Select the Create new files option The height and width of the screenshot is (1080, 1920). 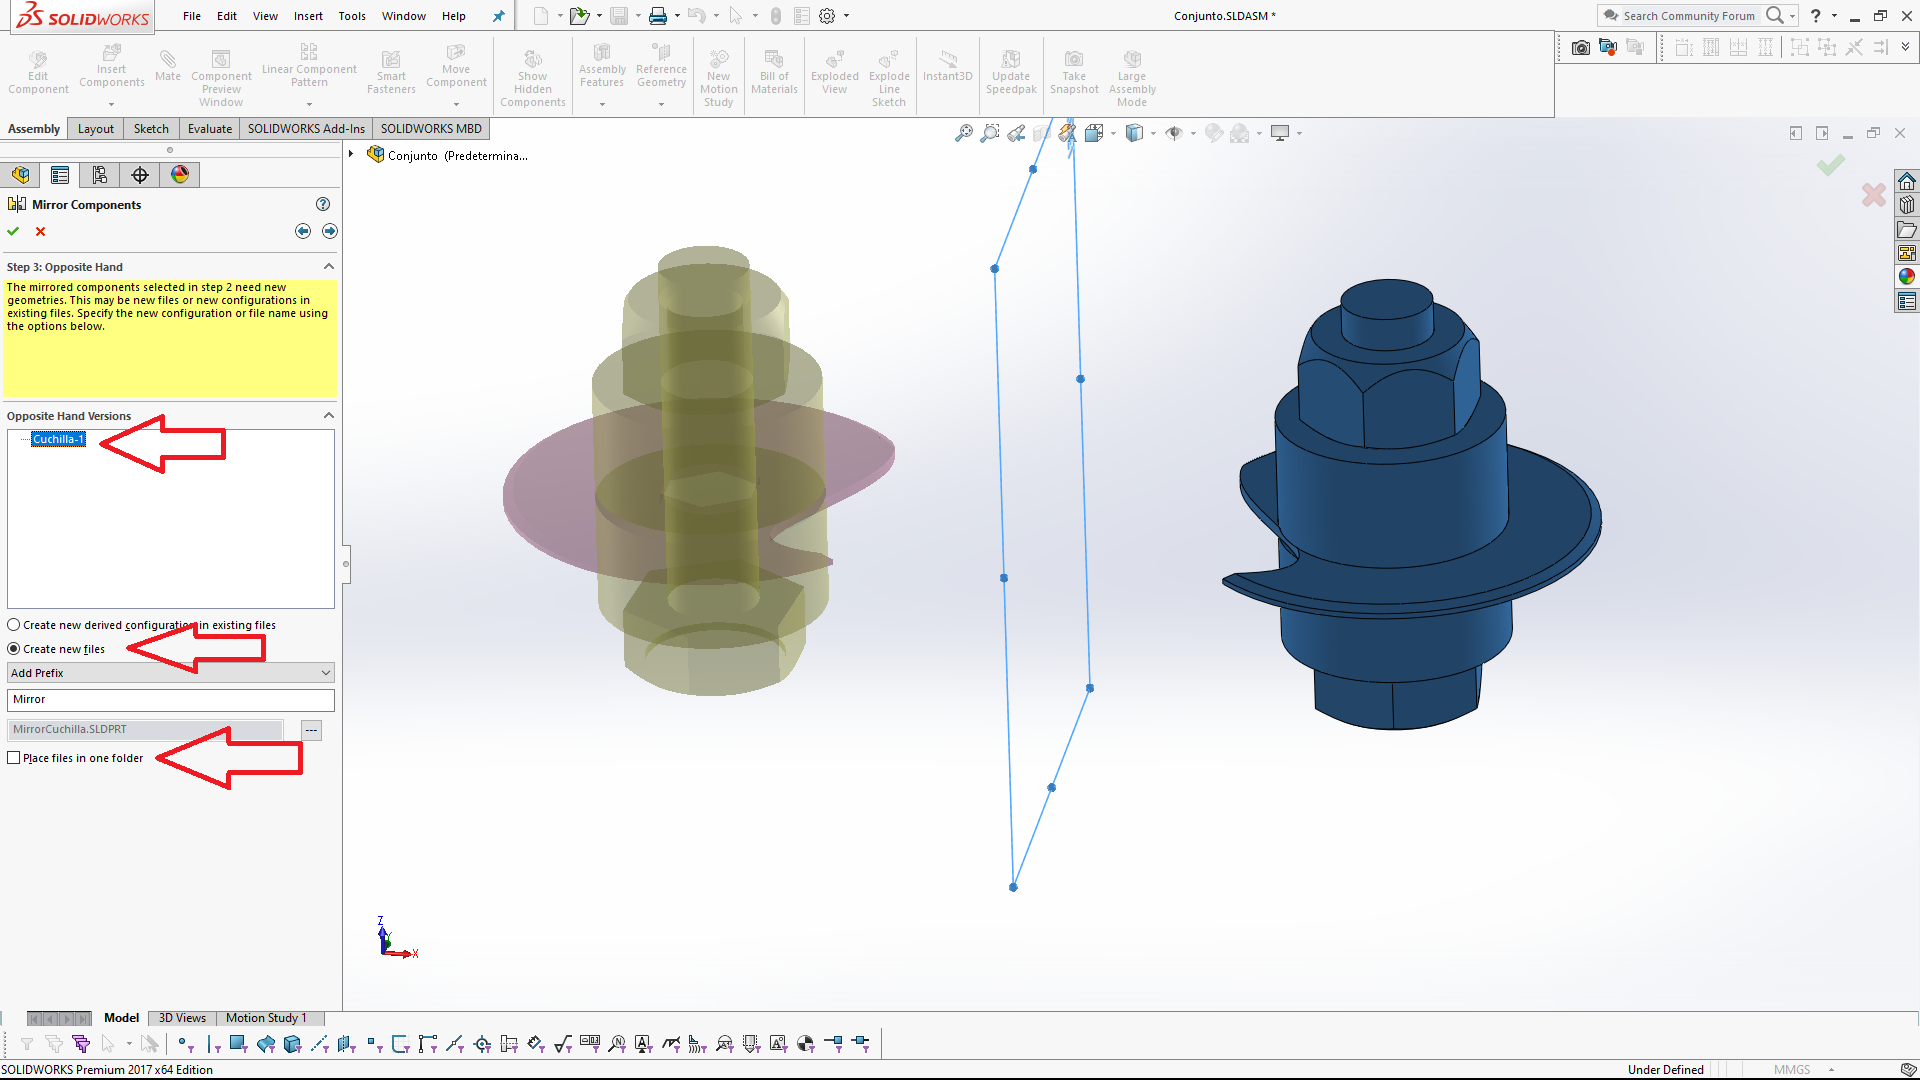pyautogui.click(x=14, y=649)
